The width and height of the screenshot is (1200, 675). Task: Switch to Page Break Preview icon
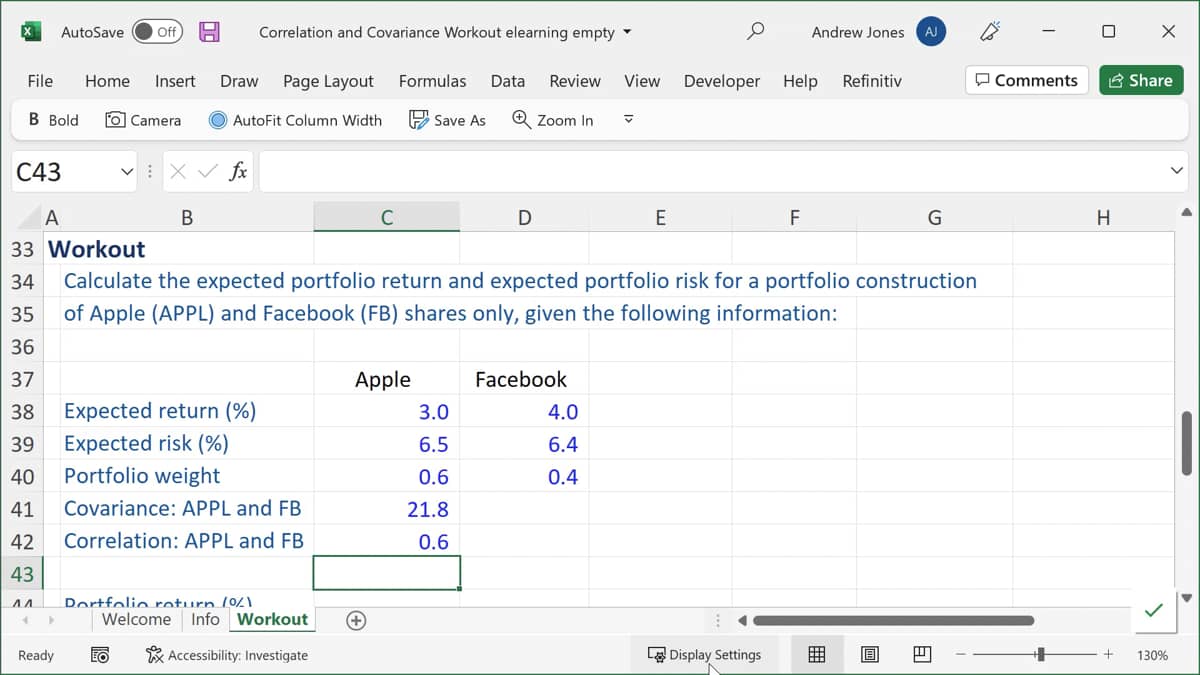922,655
